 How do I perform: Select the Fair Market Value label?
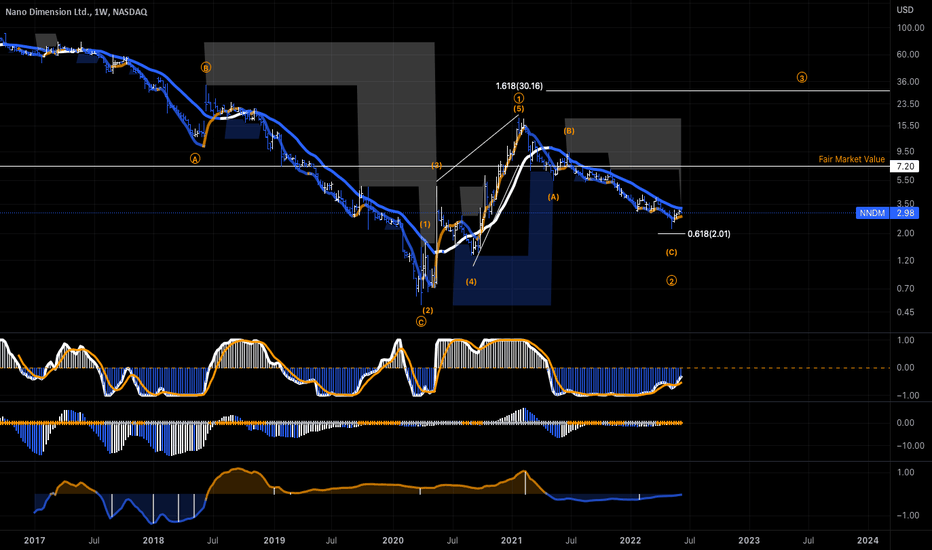(851, 159)
